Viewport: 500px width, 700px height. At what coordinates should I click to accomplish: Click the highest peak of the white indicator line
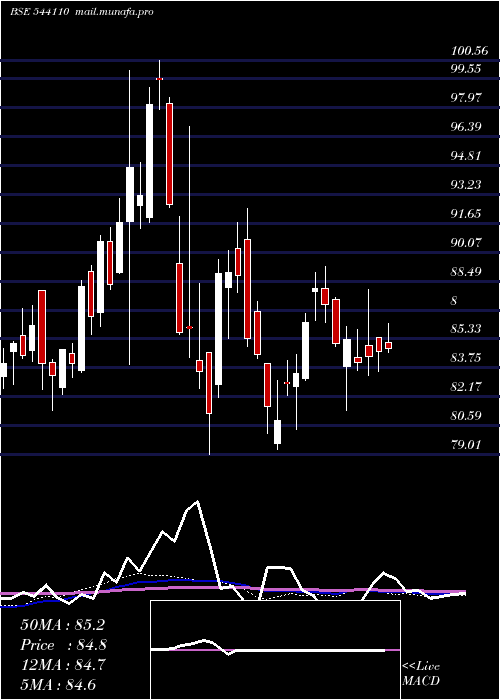point(197,501)
